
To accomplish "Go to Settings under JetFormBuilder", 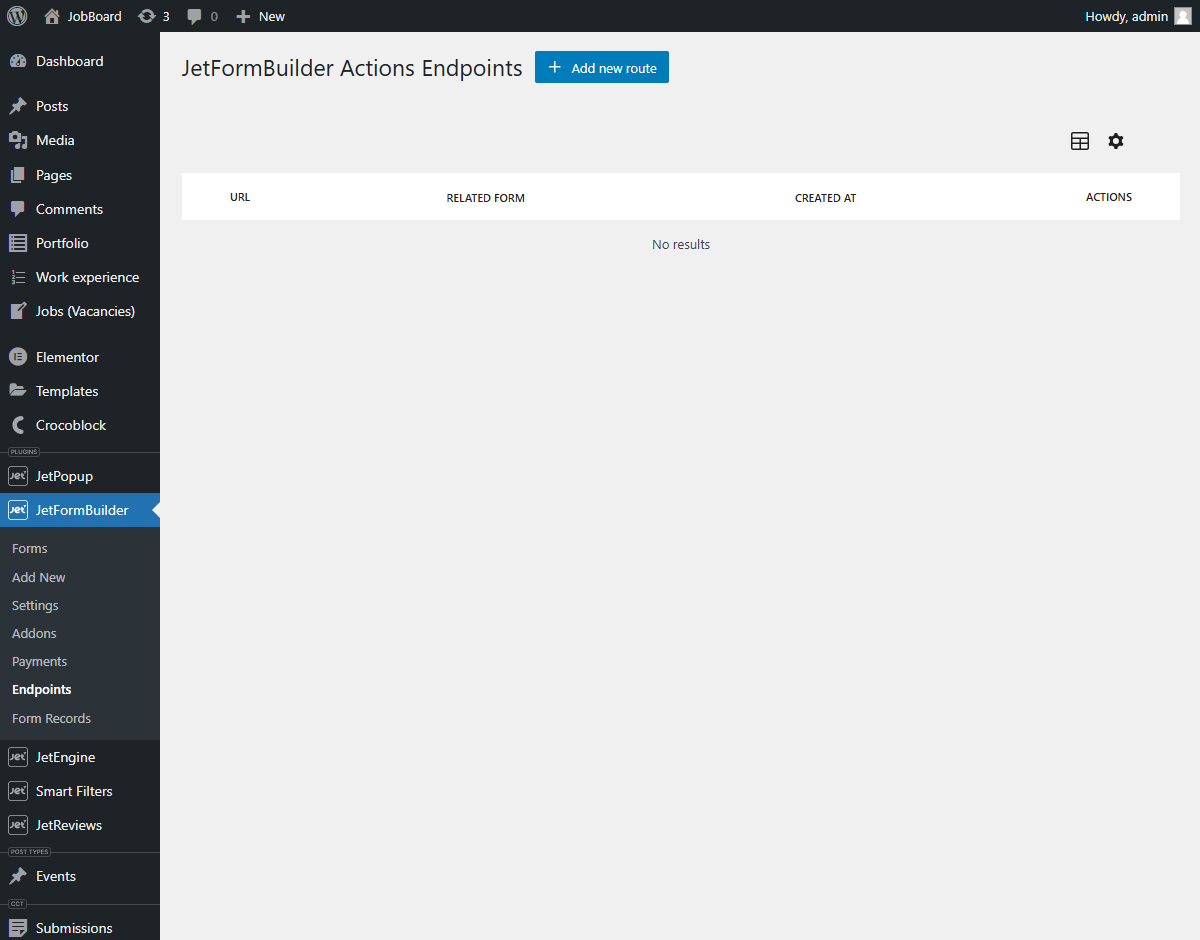I will click(35, 605).
